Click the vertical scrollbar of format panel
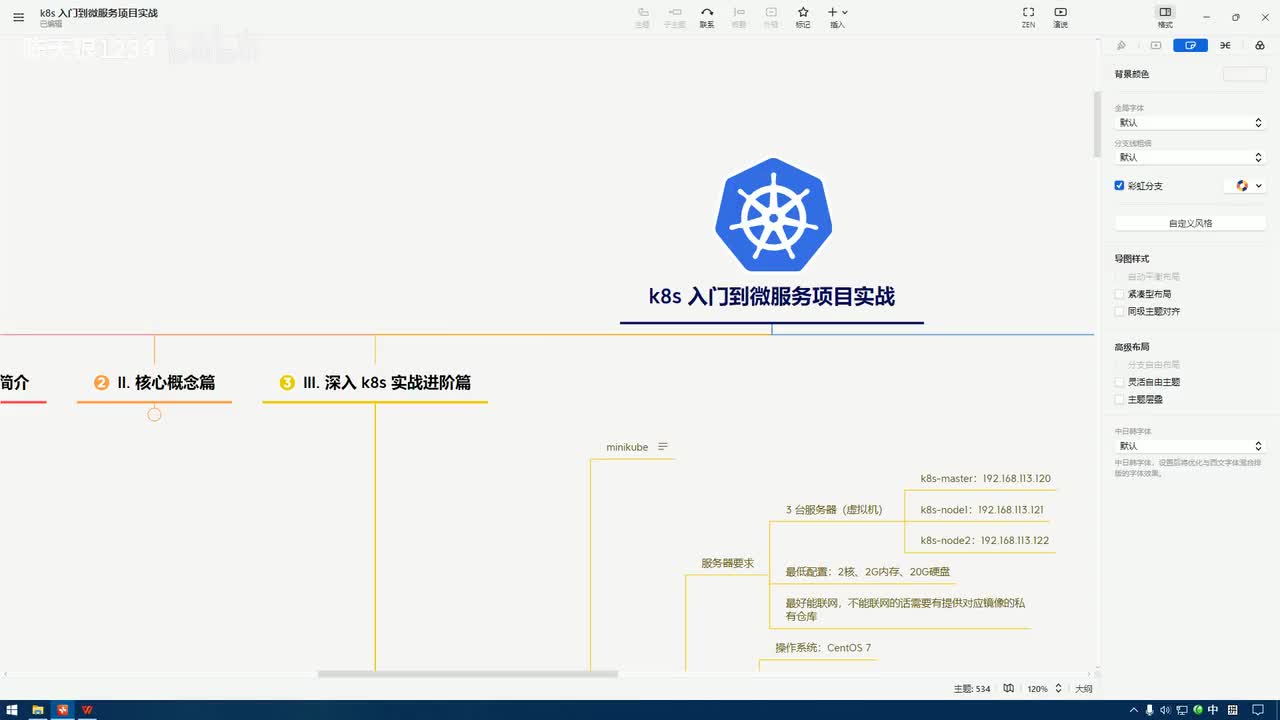Image resolution: width=1280 pixels, height=720 pixels. [1097, 123]
